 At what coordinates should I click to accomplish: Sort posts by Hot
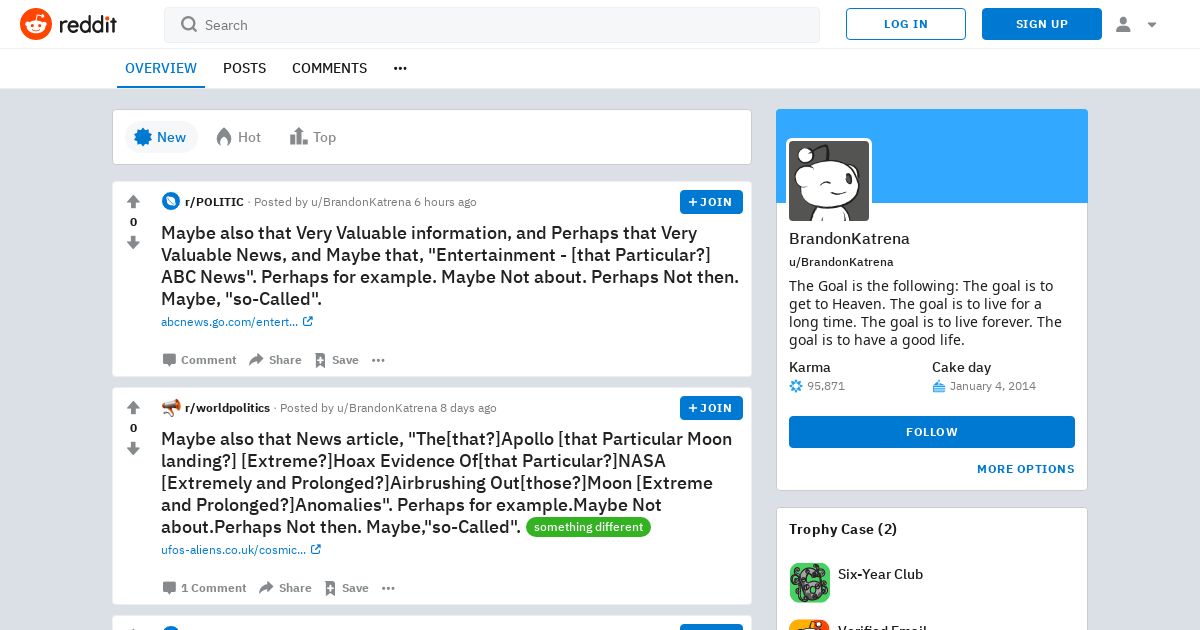[239, 137]
